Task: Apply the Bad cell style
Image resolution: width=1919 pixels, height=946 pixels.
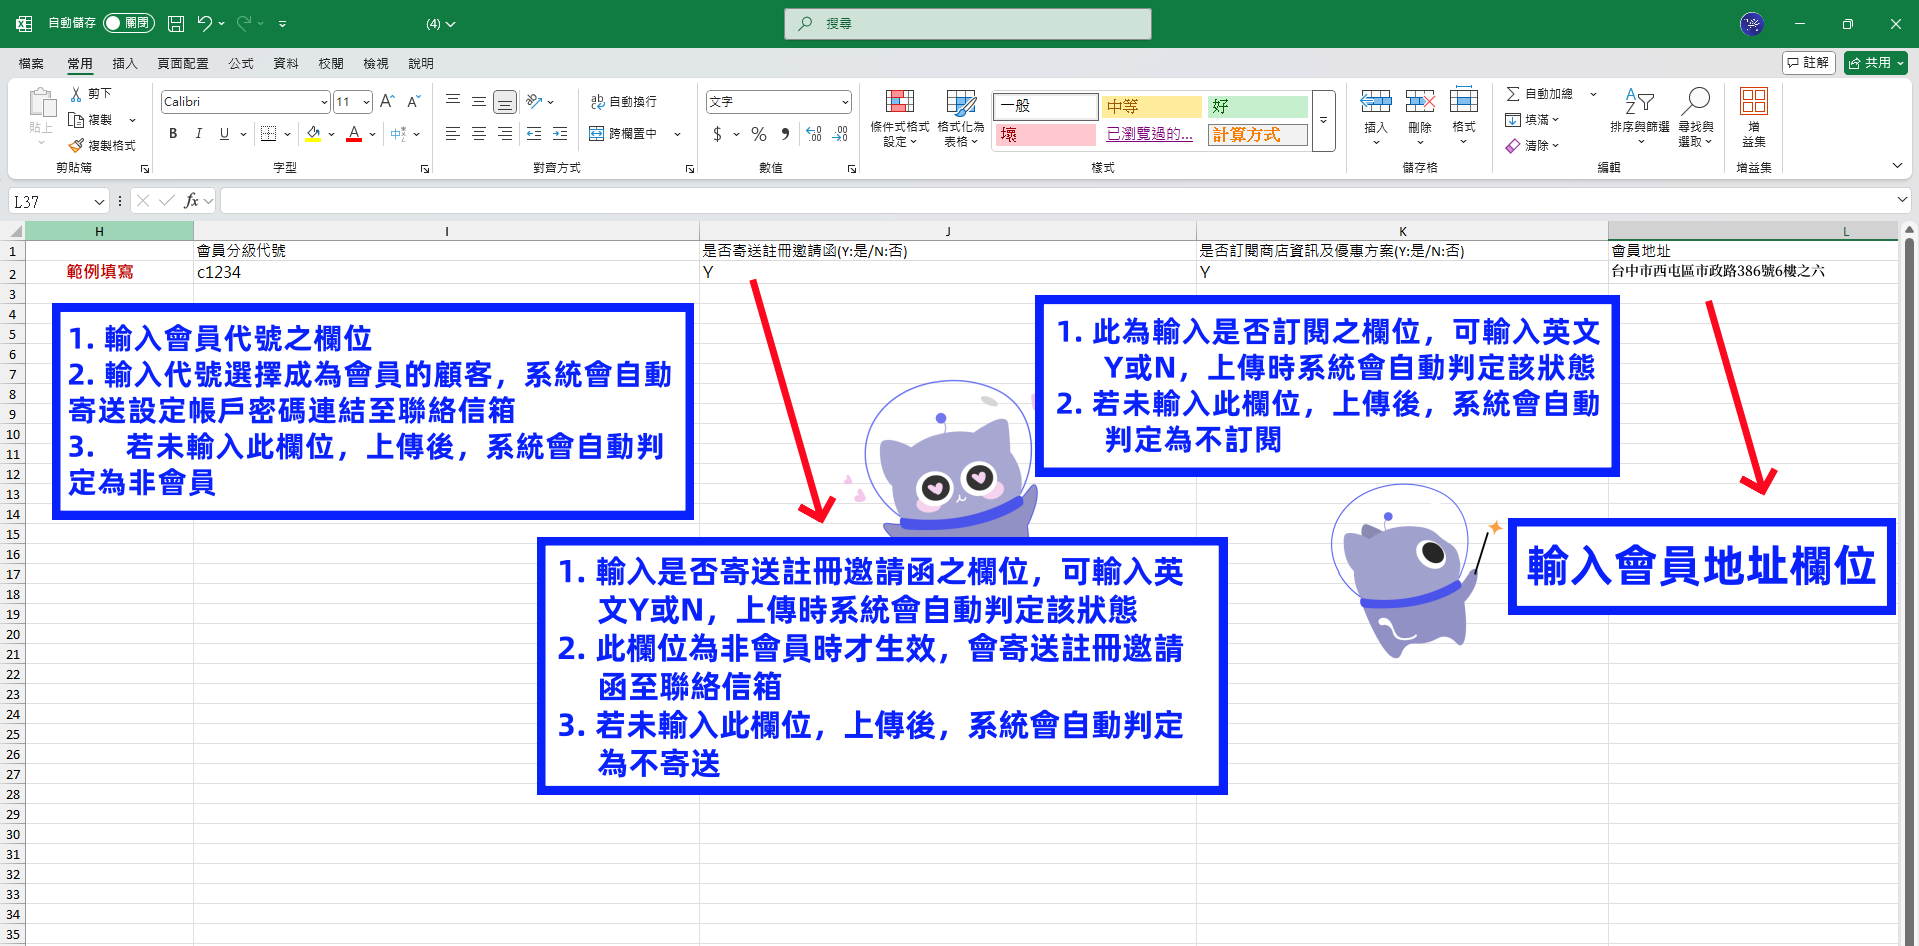Action: point(1046,134)
